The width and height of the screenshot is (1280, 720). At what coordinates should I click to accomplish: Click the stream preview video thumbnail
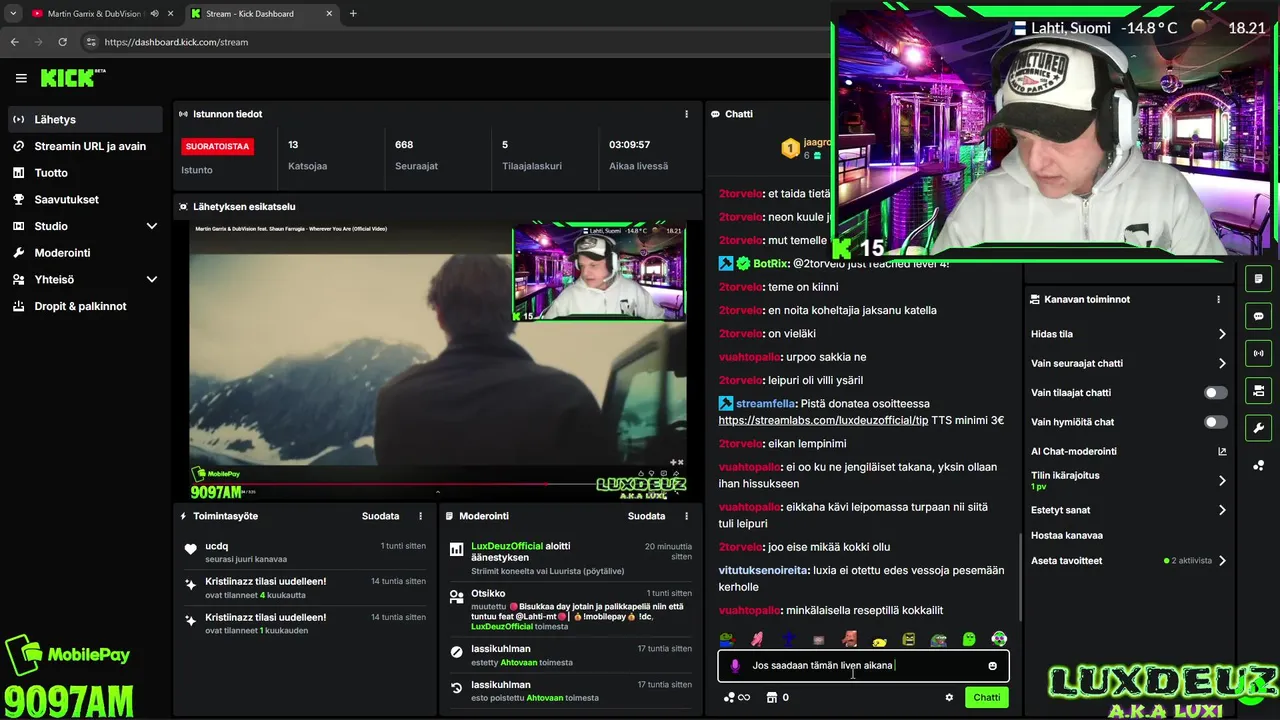point(438,360)
